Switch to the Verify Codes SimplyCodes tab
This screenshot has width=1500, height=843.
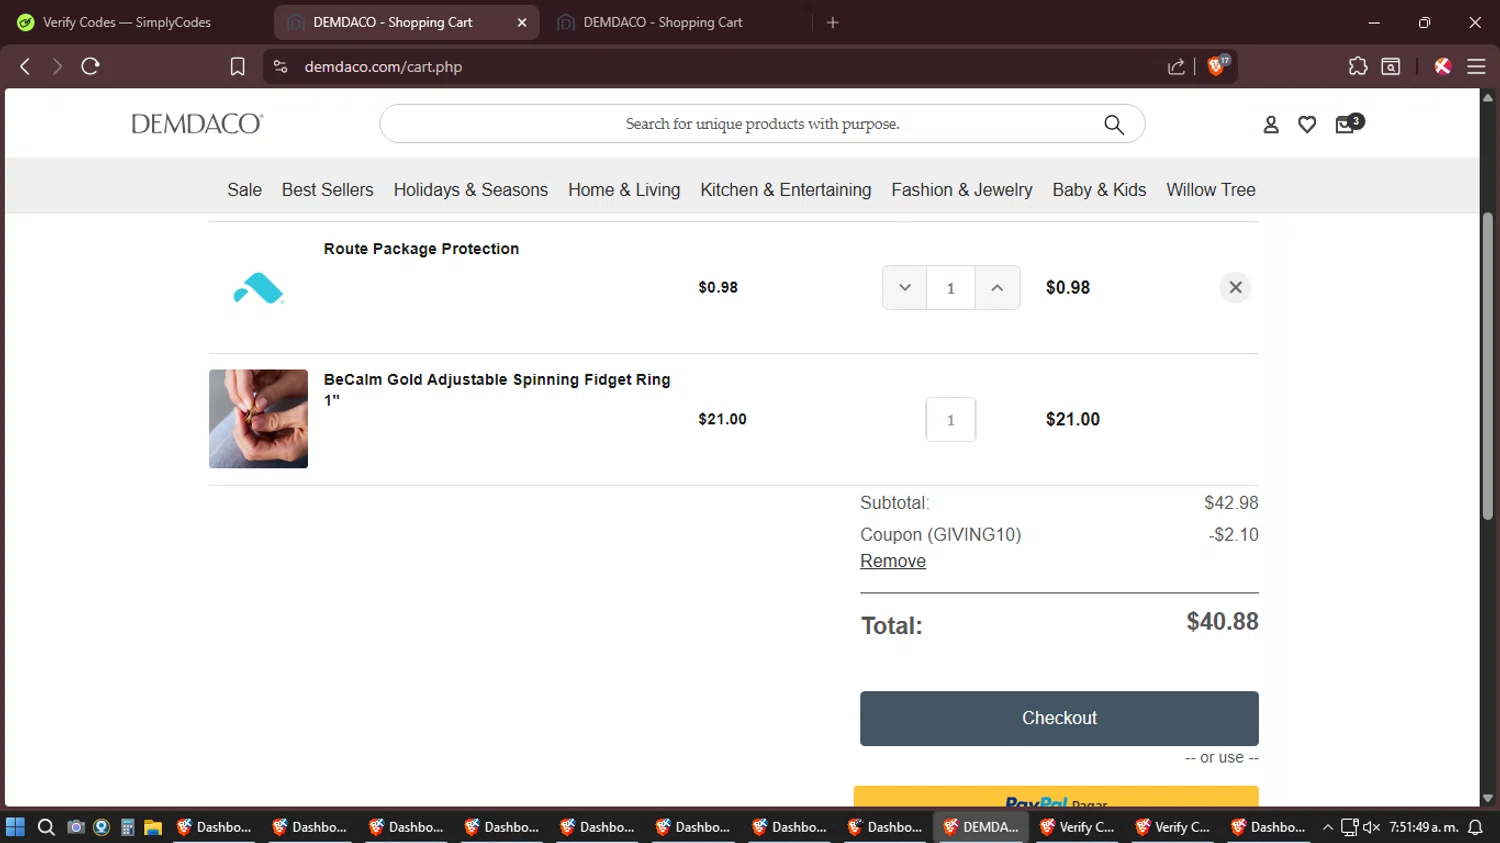[x=127, y=22]
